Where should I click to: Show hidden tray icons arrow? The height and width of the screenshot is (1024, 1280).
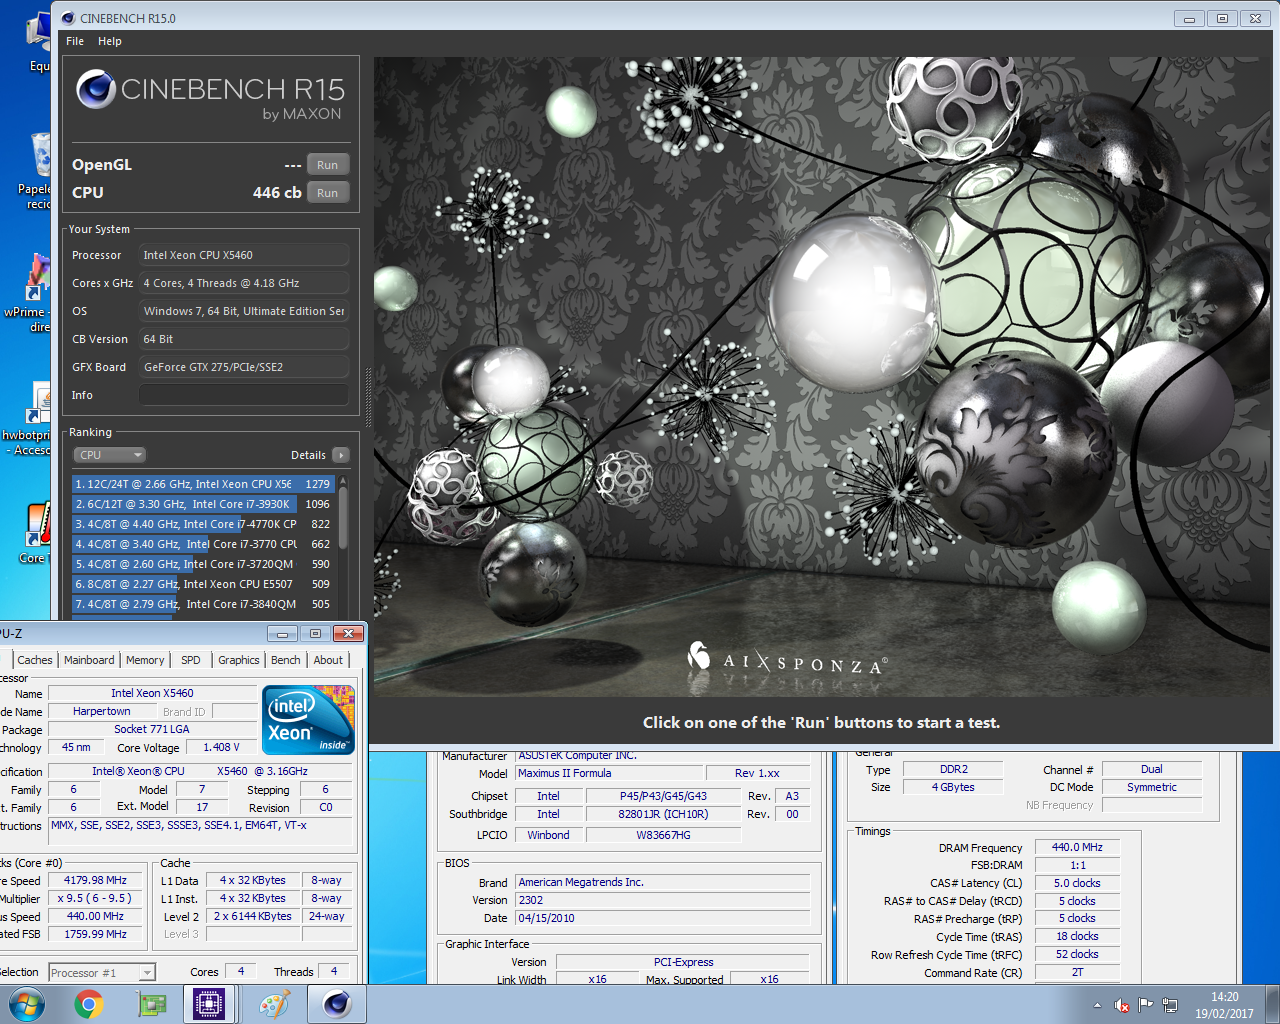[x=1097, y=1005]
